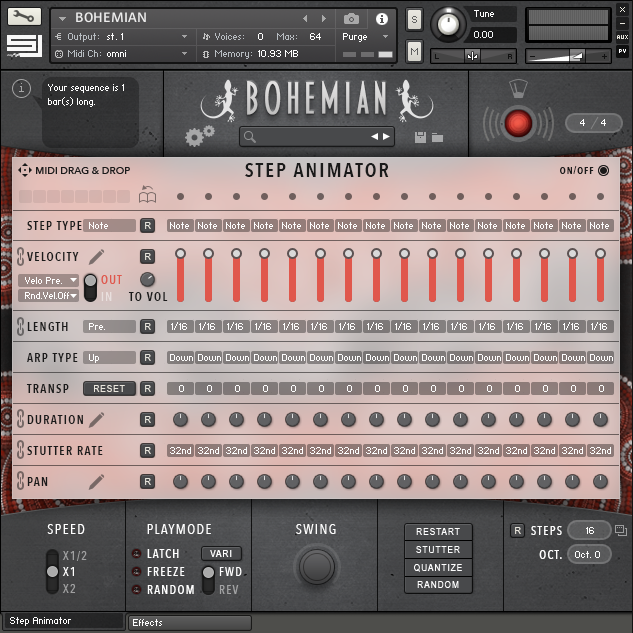Expand the Rnd.Vel.Off dropdown
The image size is (633, 633).
click(x=49, y=295)
